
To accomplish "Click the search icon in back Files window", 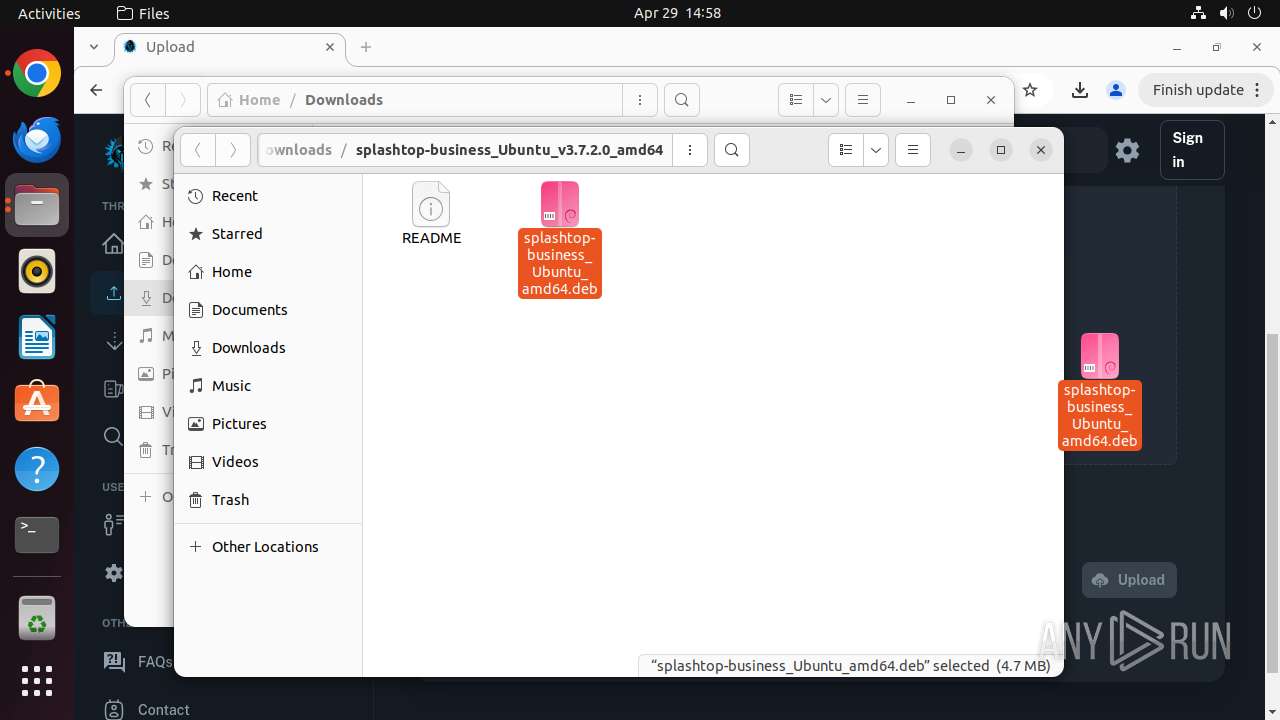I will point(682,100).
